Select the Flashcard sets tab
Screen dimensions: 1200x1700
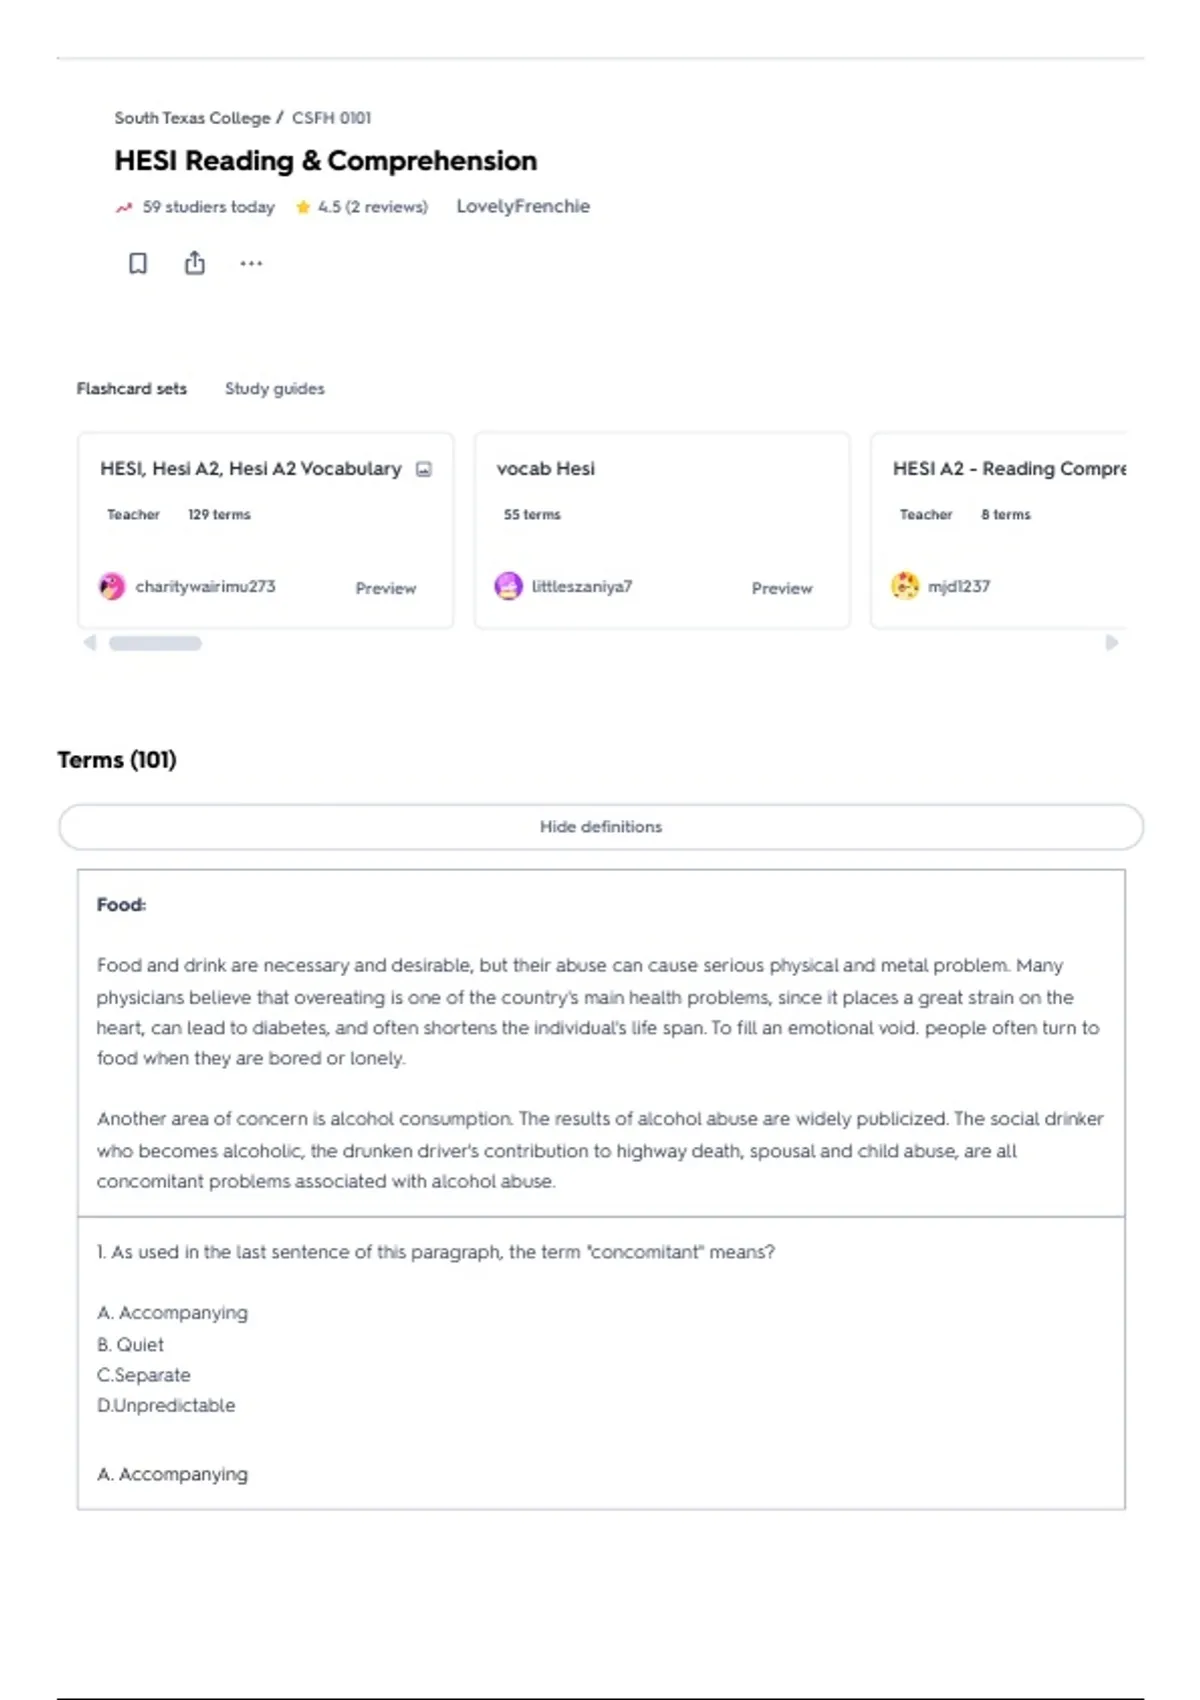click(x=132, y=389)
